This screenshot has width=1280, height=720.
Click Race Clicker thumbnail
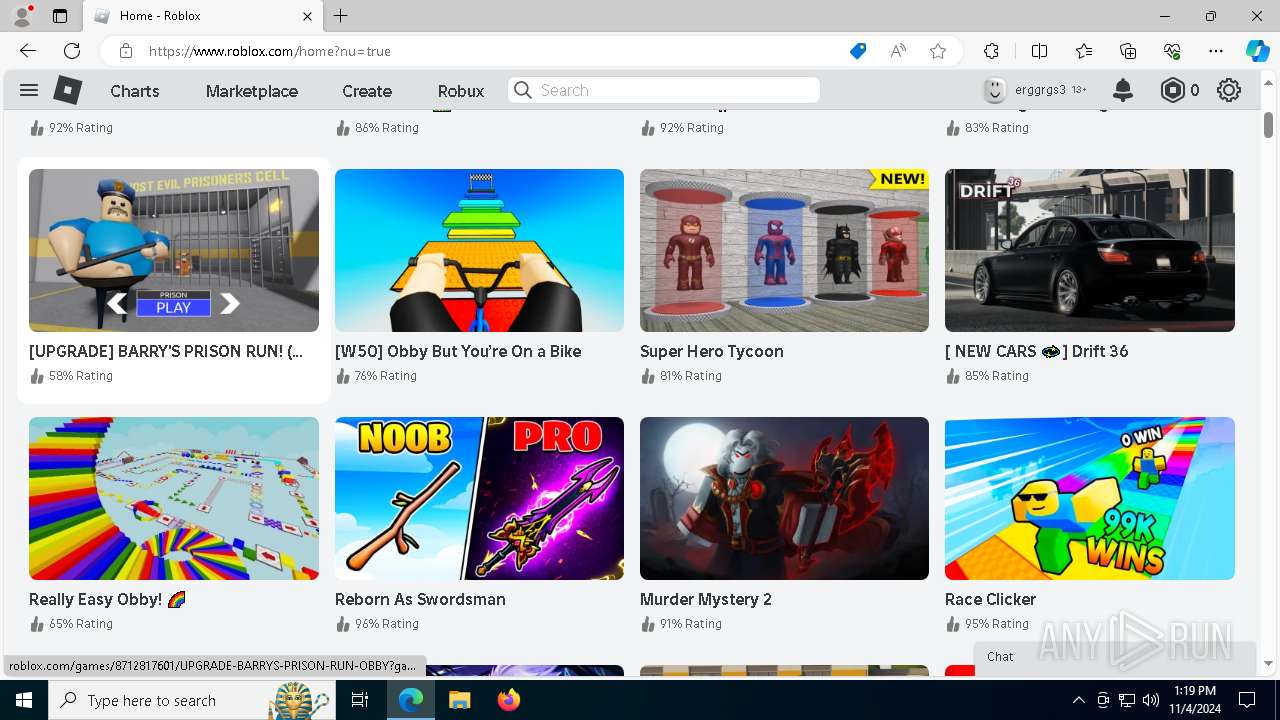(x=1090, y=498)
